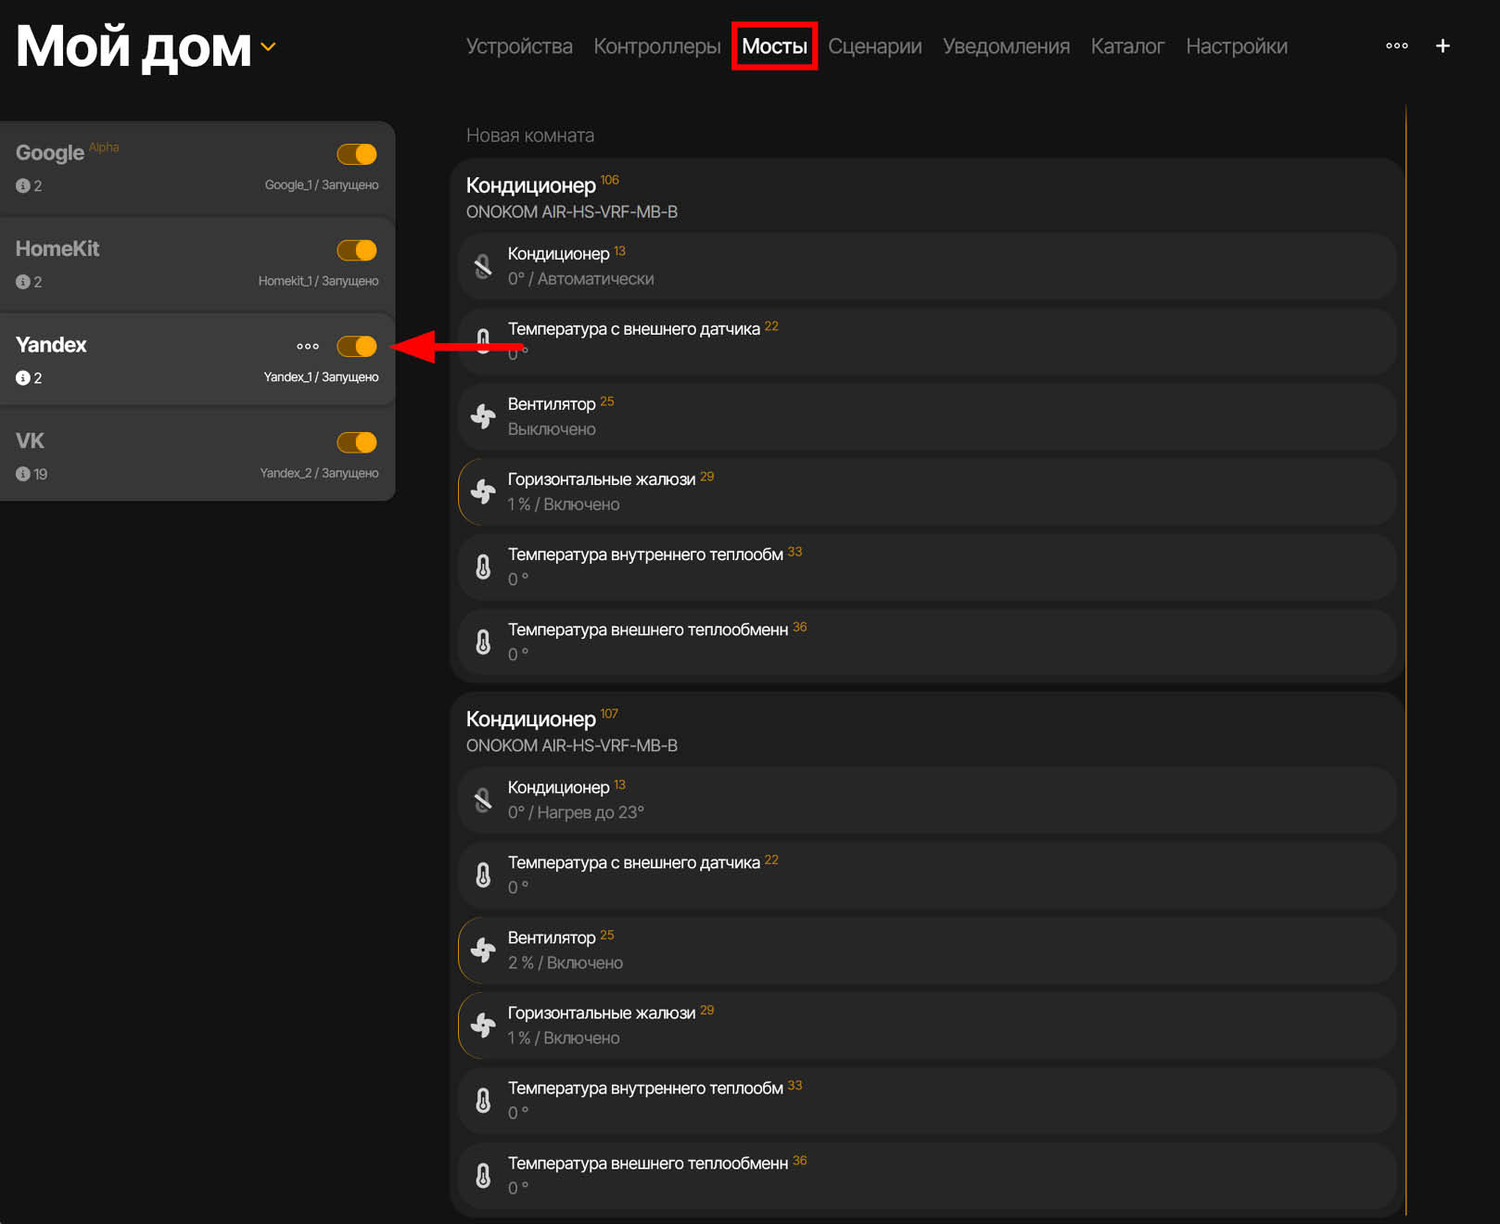The width and height of the screenshot is (1500, 1224).
Task: Click thermometer icon of first Температура внутреннего теплообм
Action: [483, 567]
